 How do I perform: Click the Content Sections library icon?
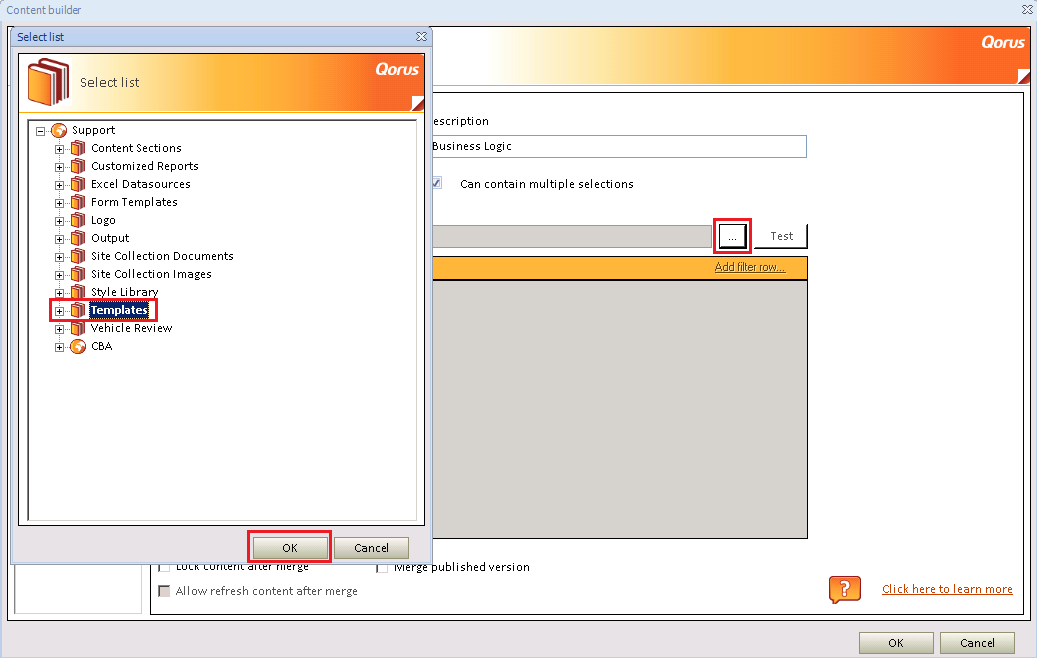point(78,148)
